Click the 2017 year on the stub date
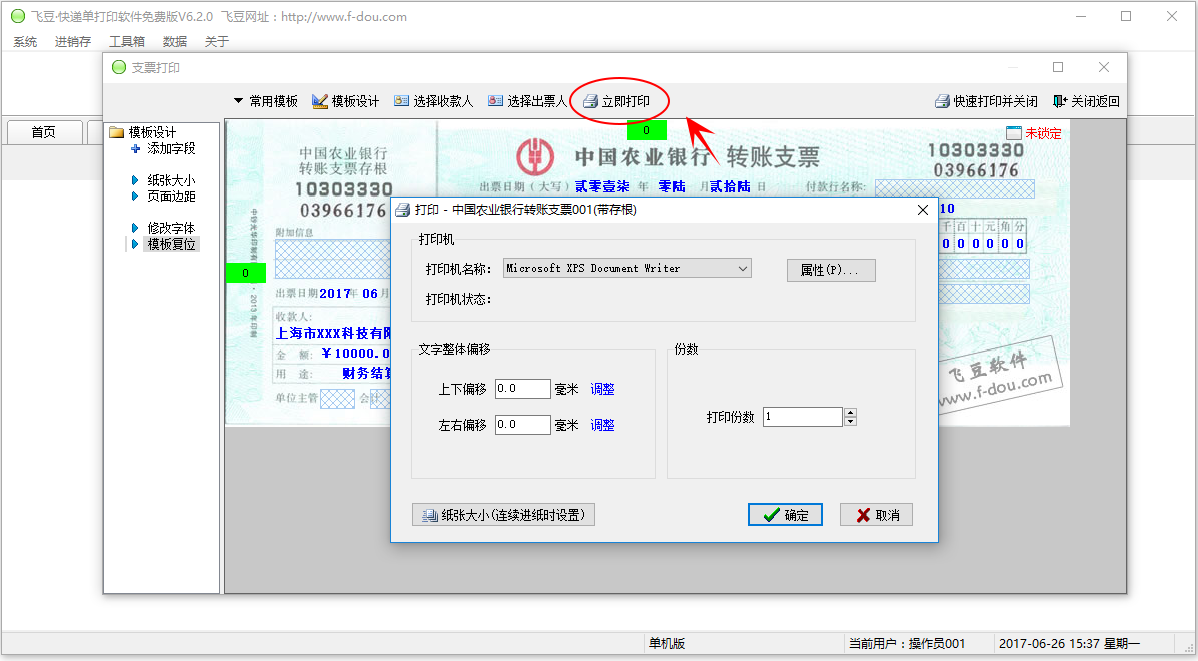Screen dimensions: 1198x661 click(x=335, y=293)
